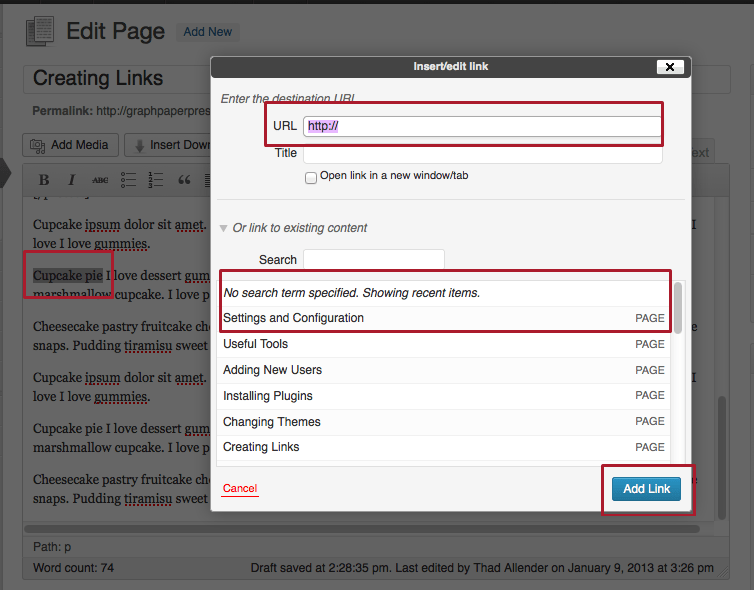
Task: Insert an ordered numbered list
Action: (x=156, y=180)
